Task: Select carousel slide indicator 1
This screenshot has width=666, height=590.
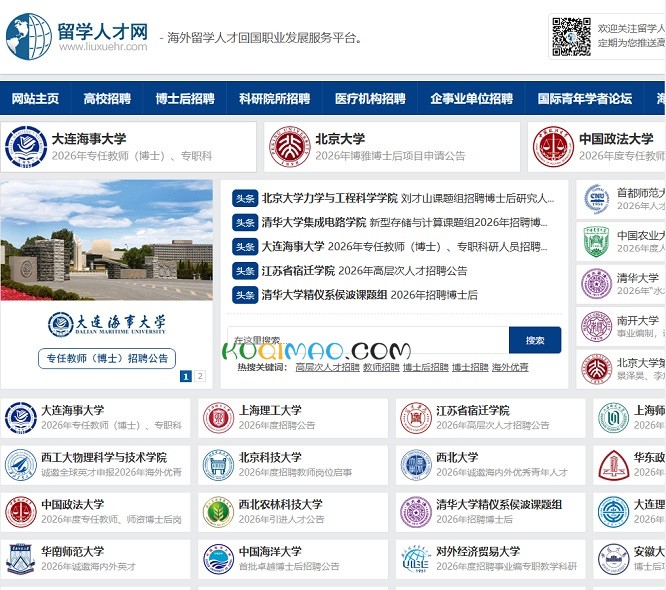Action: [186, 376]
